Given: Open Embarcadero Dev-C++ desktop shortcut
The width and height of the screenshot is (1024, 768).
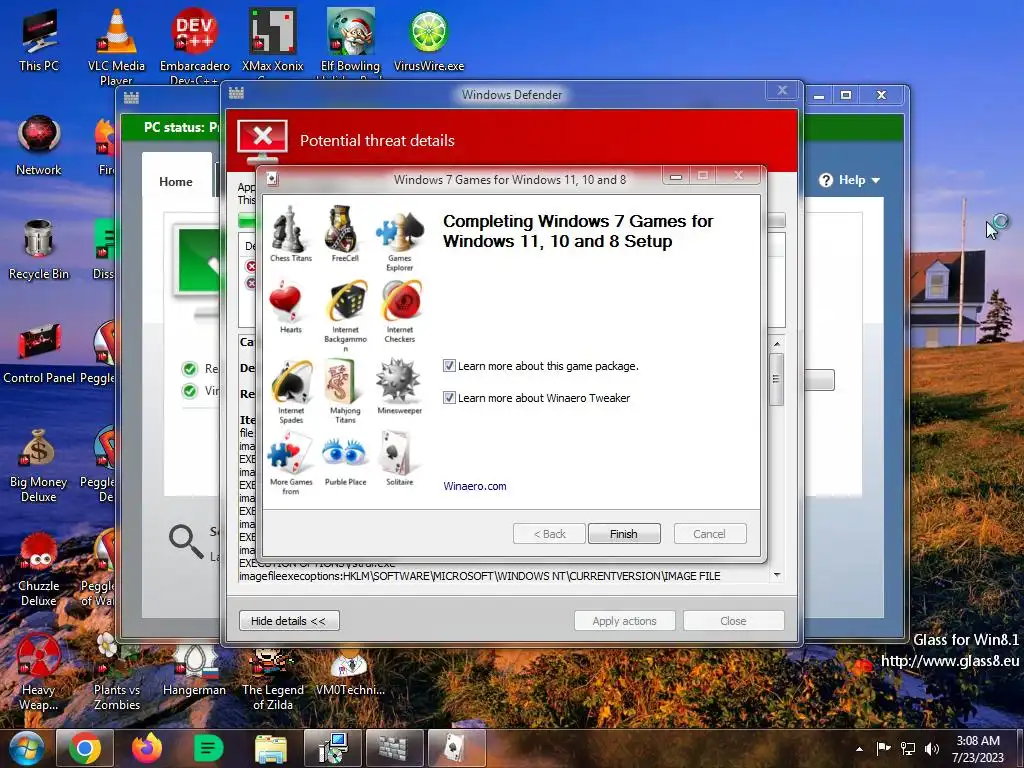Looking at the screenshot, I should pos(195,44).
